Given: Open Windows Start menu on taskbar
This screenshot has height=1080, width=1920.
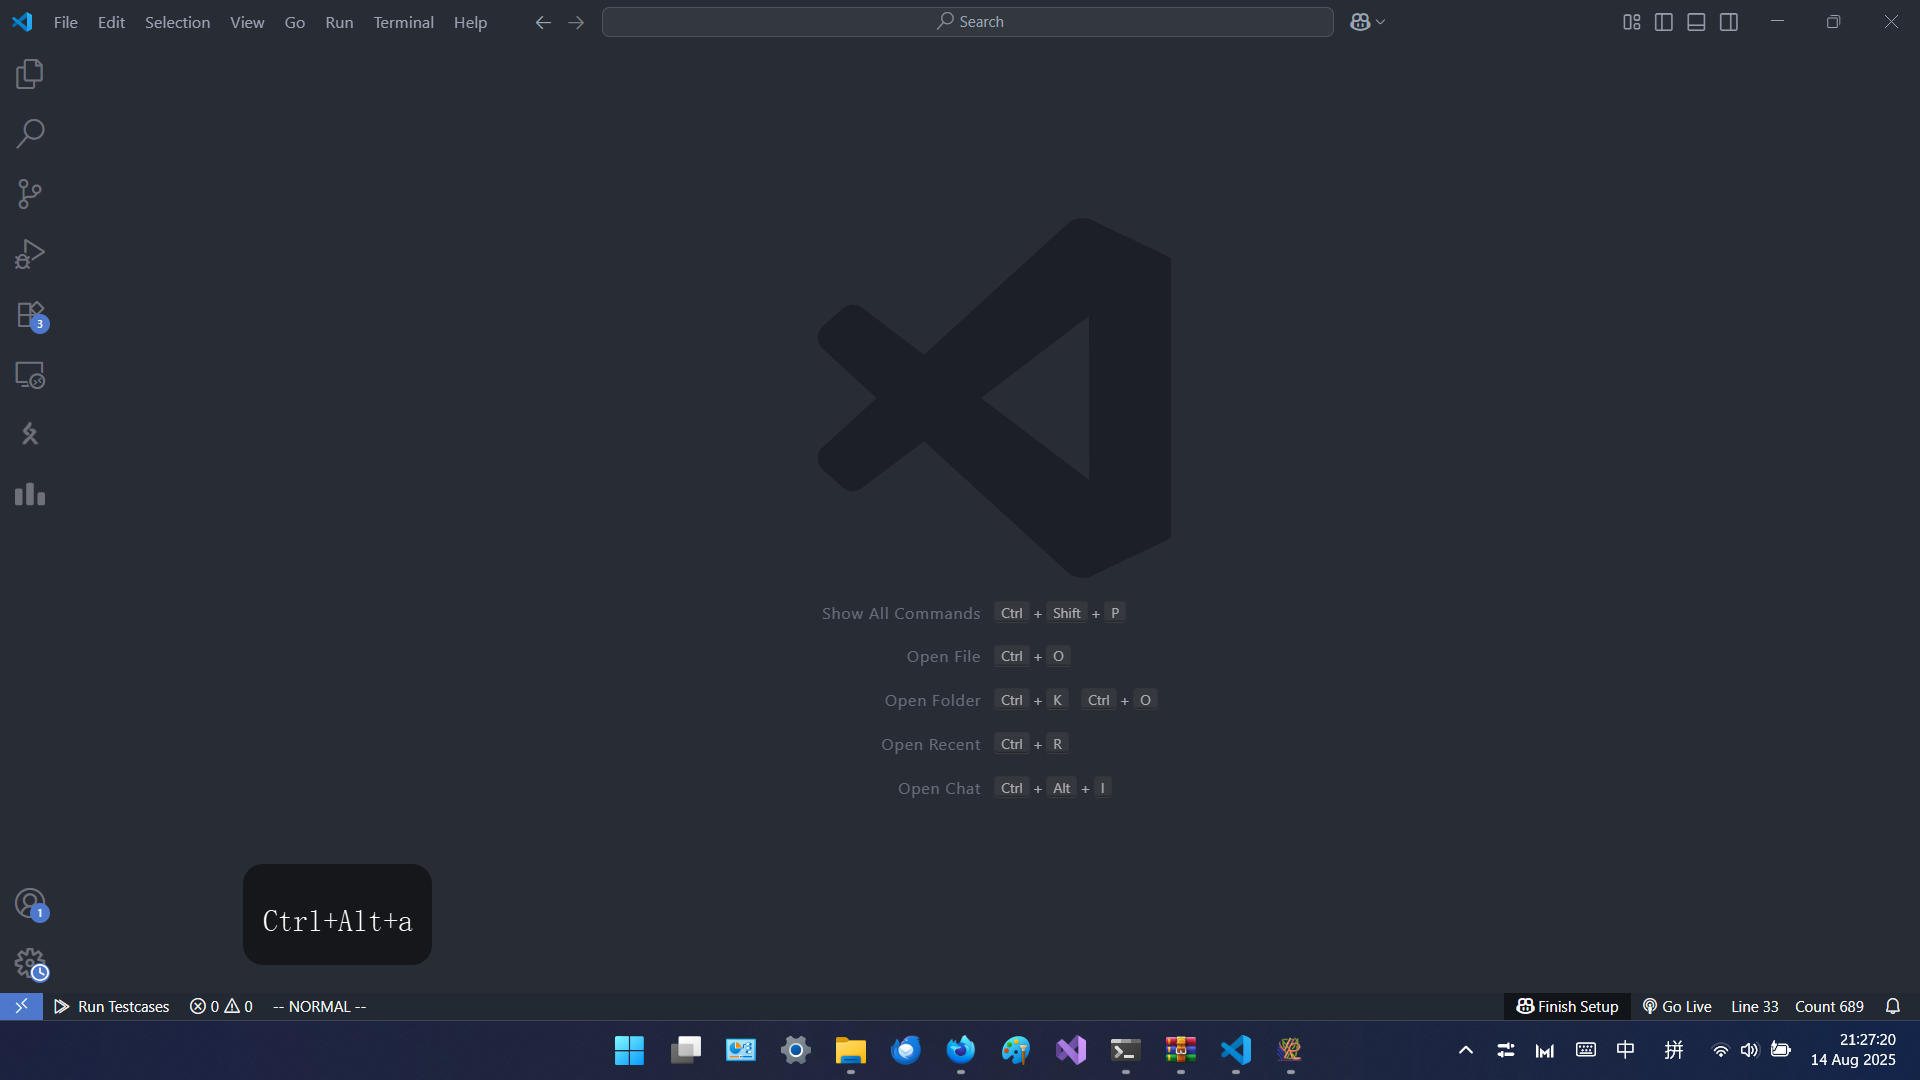Looking at the screenshot, I should point(629,1050).
